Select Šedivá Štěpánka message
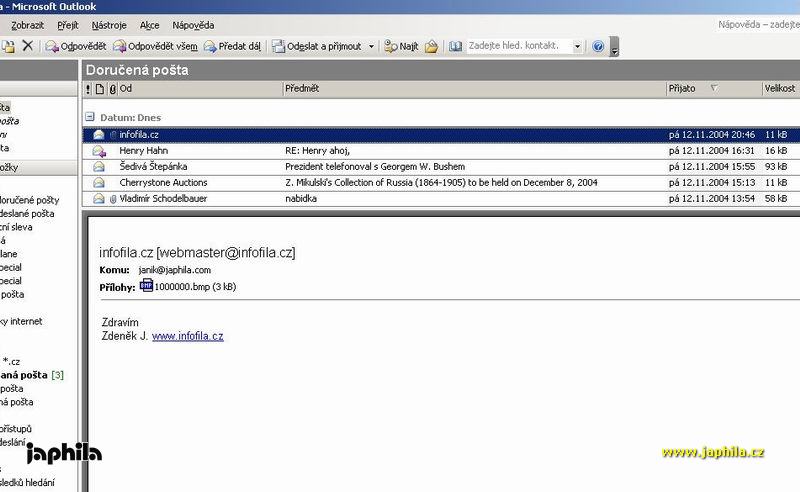 (441, 166)
